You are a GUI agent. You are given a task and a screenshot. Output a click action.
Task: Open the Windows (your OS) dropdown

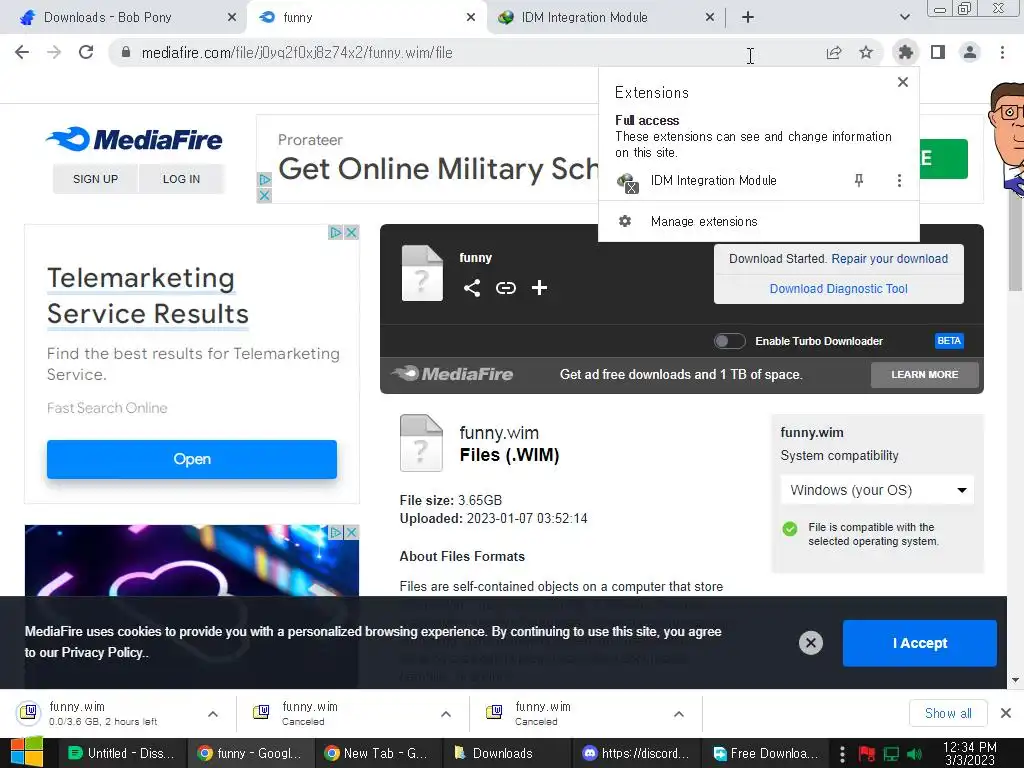pos(877,490)
